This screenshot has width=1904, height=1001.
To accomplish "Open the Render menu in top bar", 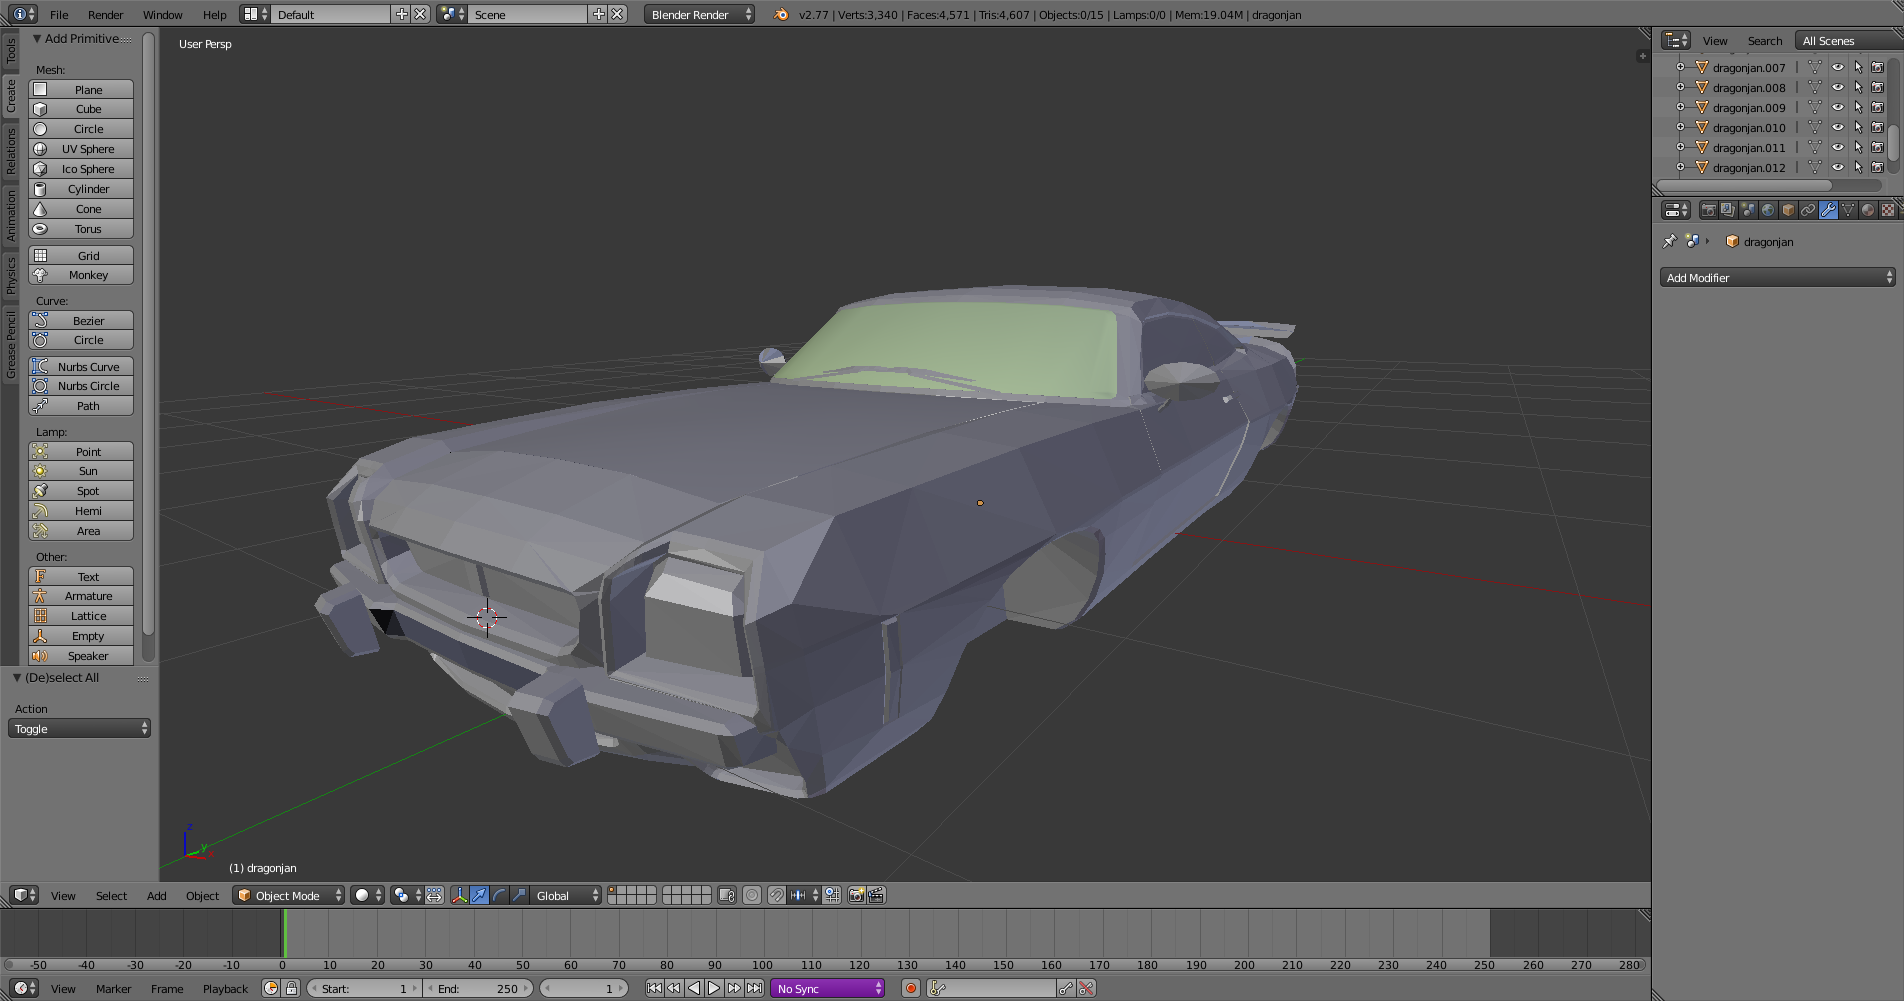I will (105, 15).
